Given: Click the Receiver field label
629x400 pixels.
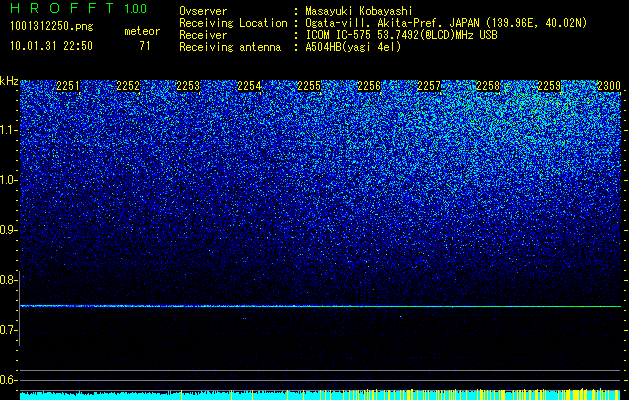Looking at the screenshot, I should tap(203, 35).
